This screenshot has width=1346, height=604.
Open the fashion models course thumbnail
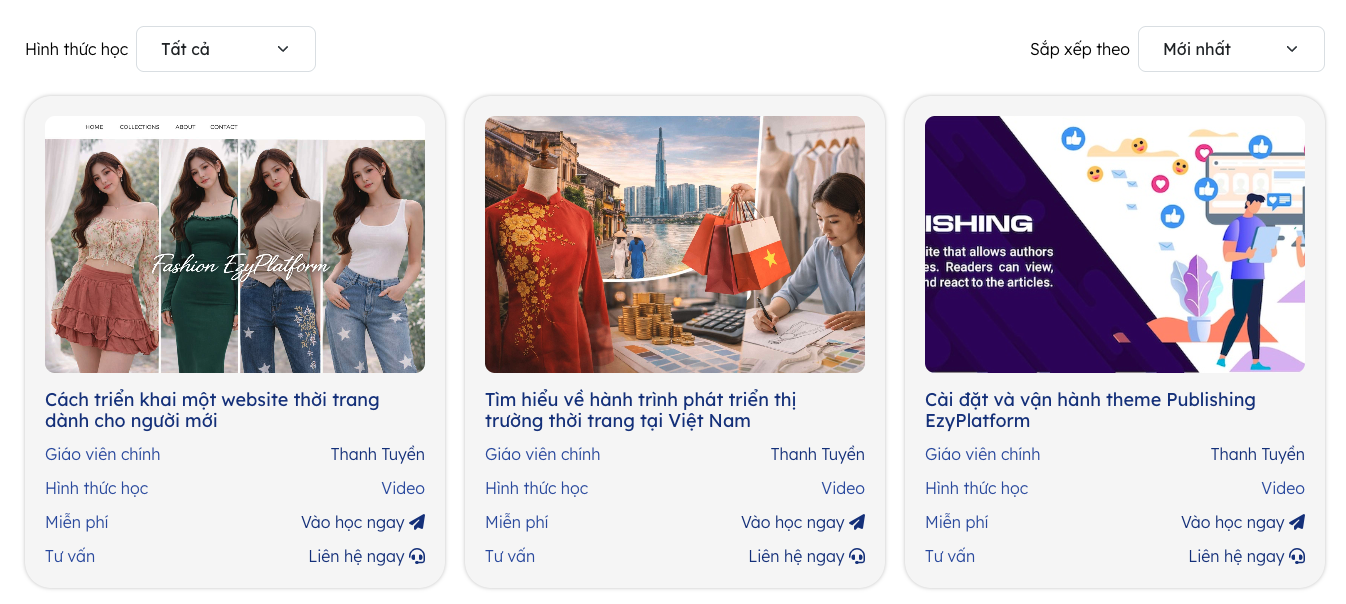235,244
